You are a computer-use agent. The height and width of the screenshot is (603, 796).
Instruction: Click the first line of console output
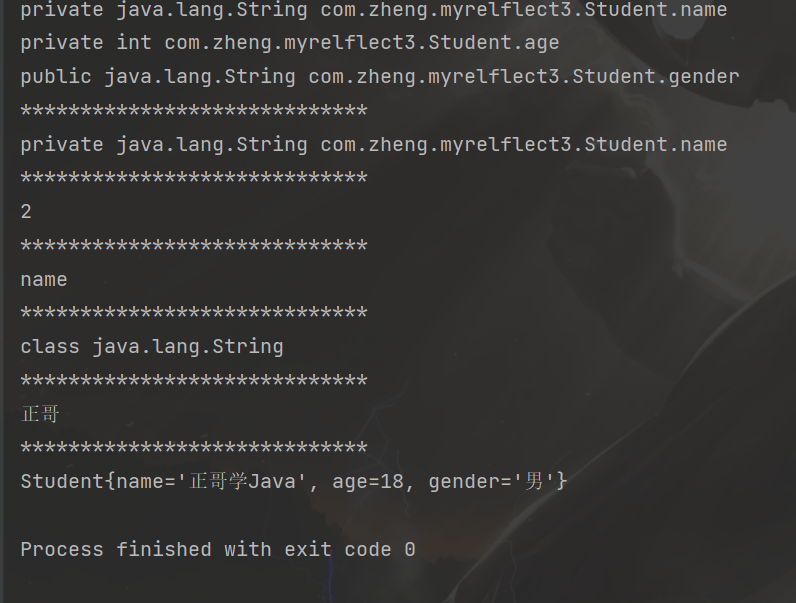pos(373,10)
